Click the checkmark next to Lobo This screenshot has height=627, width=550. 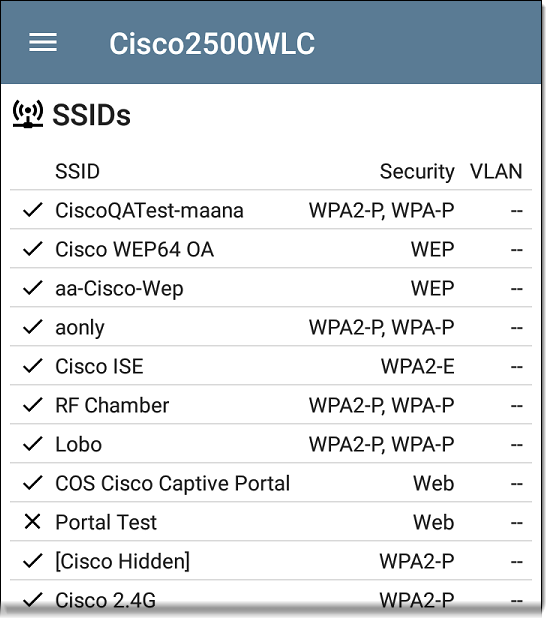pyautogui.click(x=32, y=444)
